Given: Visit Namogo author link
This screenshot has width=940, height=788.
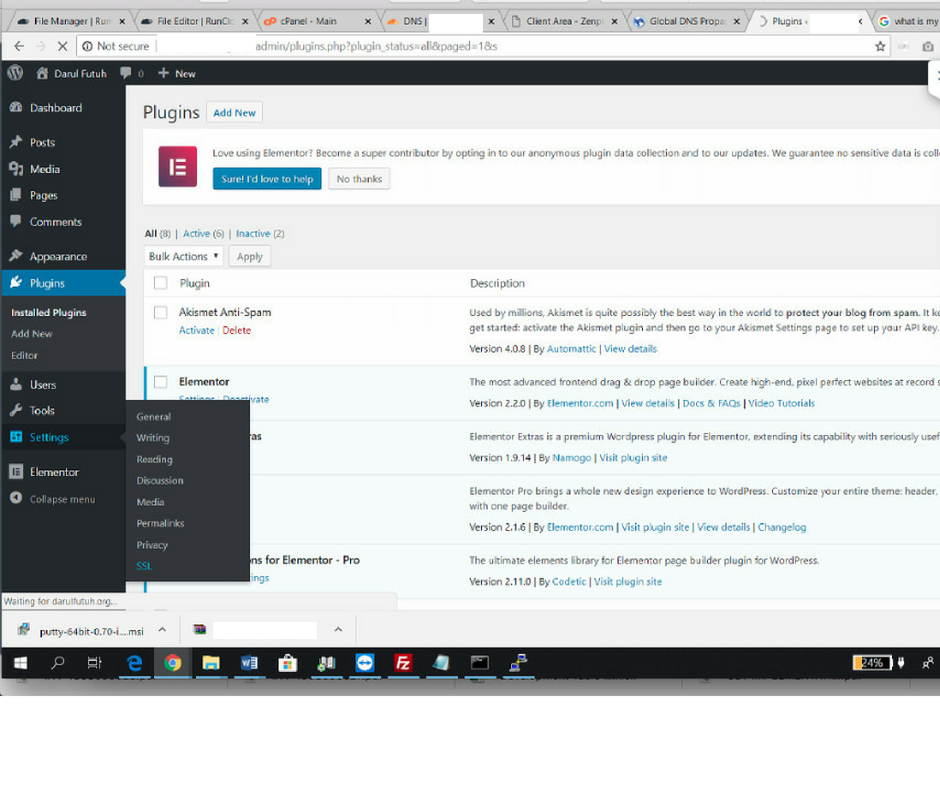Looking at the screenshot, I should pyautogui.click(x=572, y=458).
